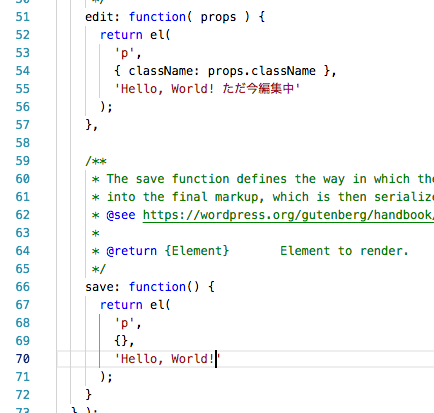This screenshot has height=413, width=434.
Task: Click the 'p' string on line 68
Action: pyautogui.click(x=124, y=323)
